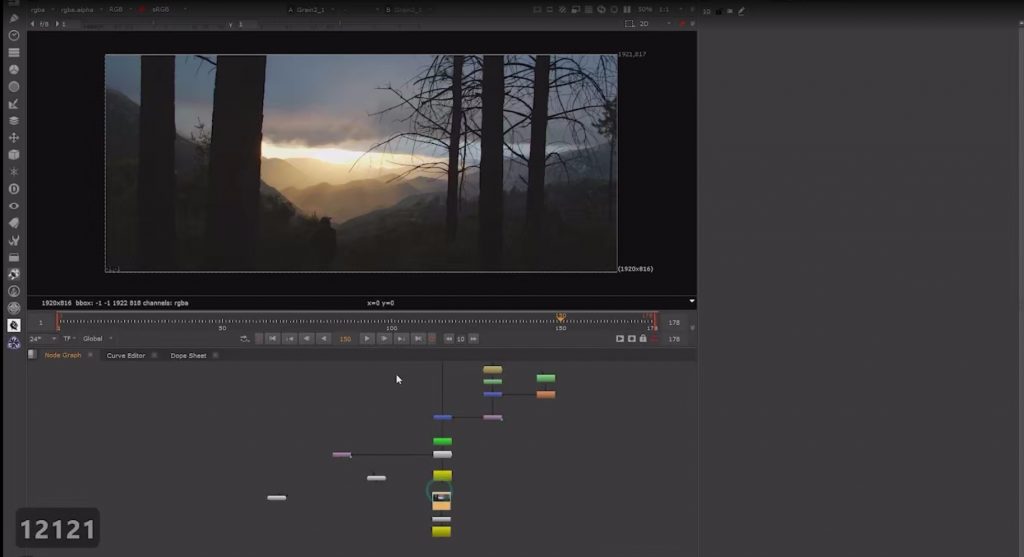Viewport: 1024px width, 557px height.
Task: Open the Draw nodes brush icon
Action: 14,18
